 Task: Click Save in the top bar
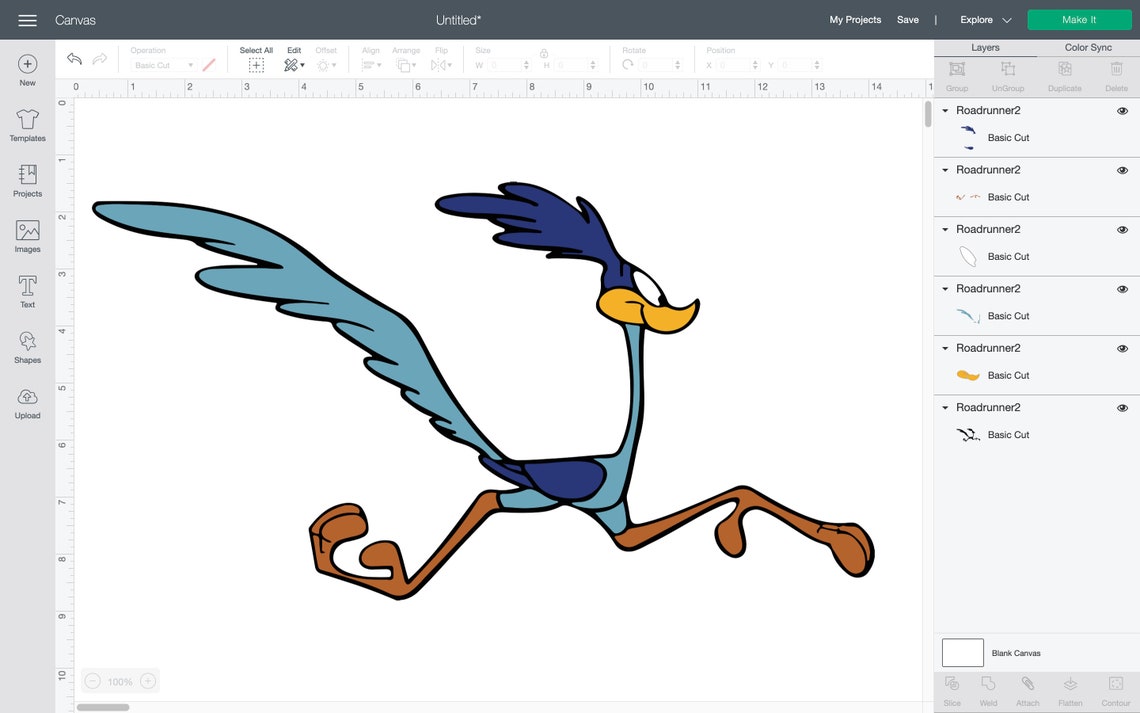coord(908,19)
